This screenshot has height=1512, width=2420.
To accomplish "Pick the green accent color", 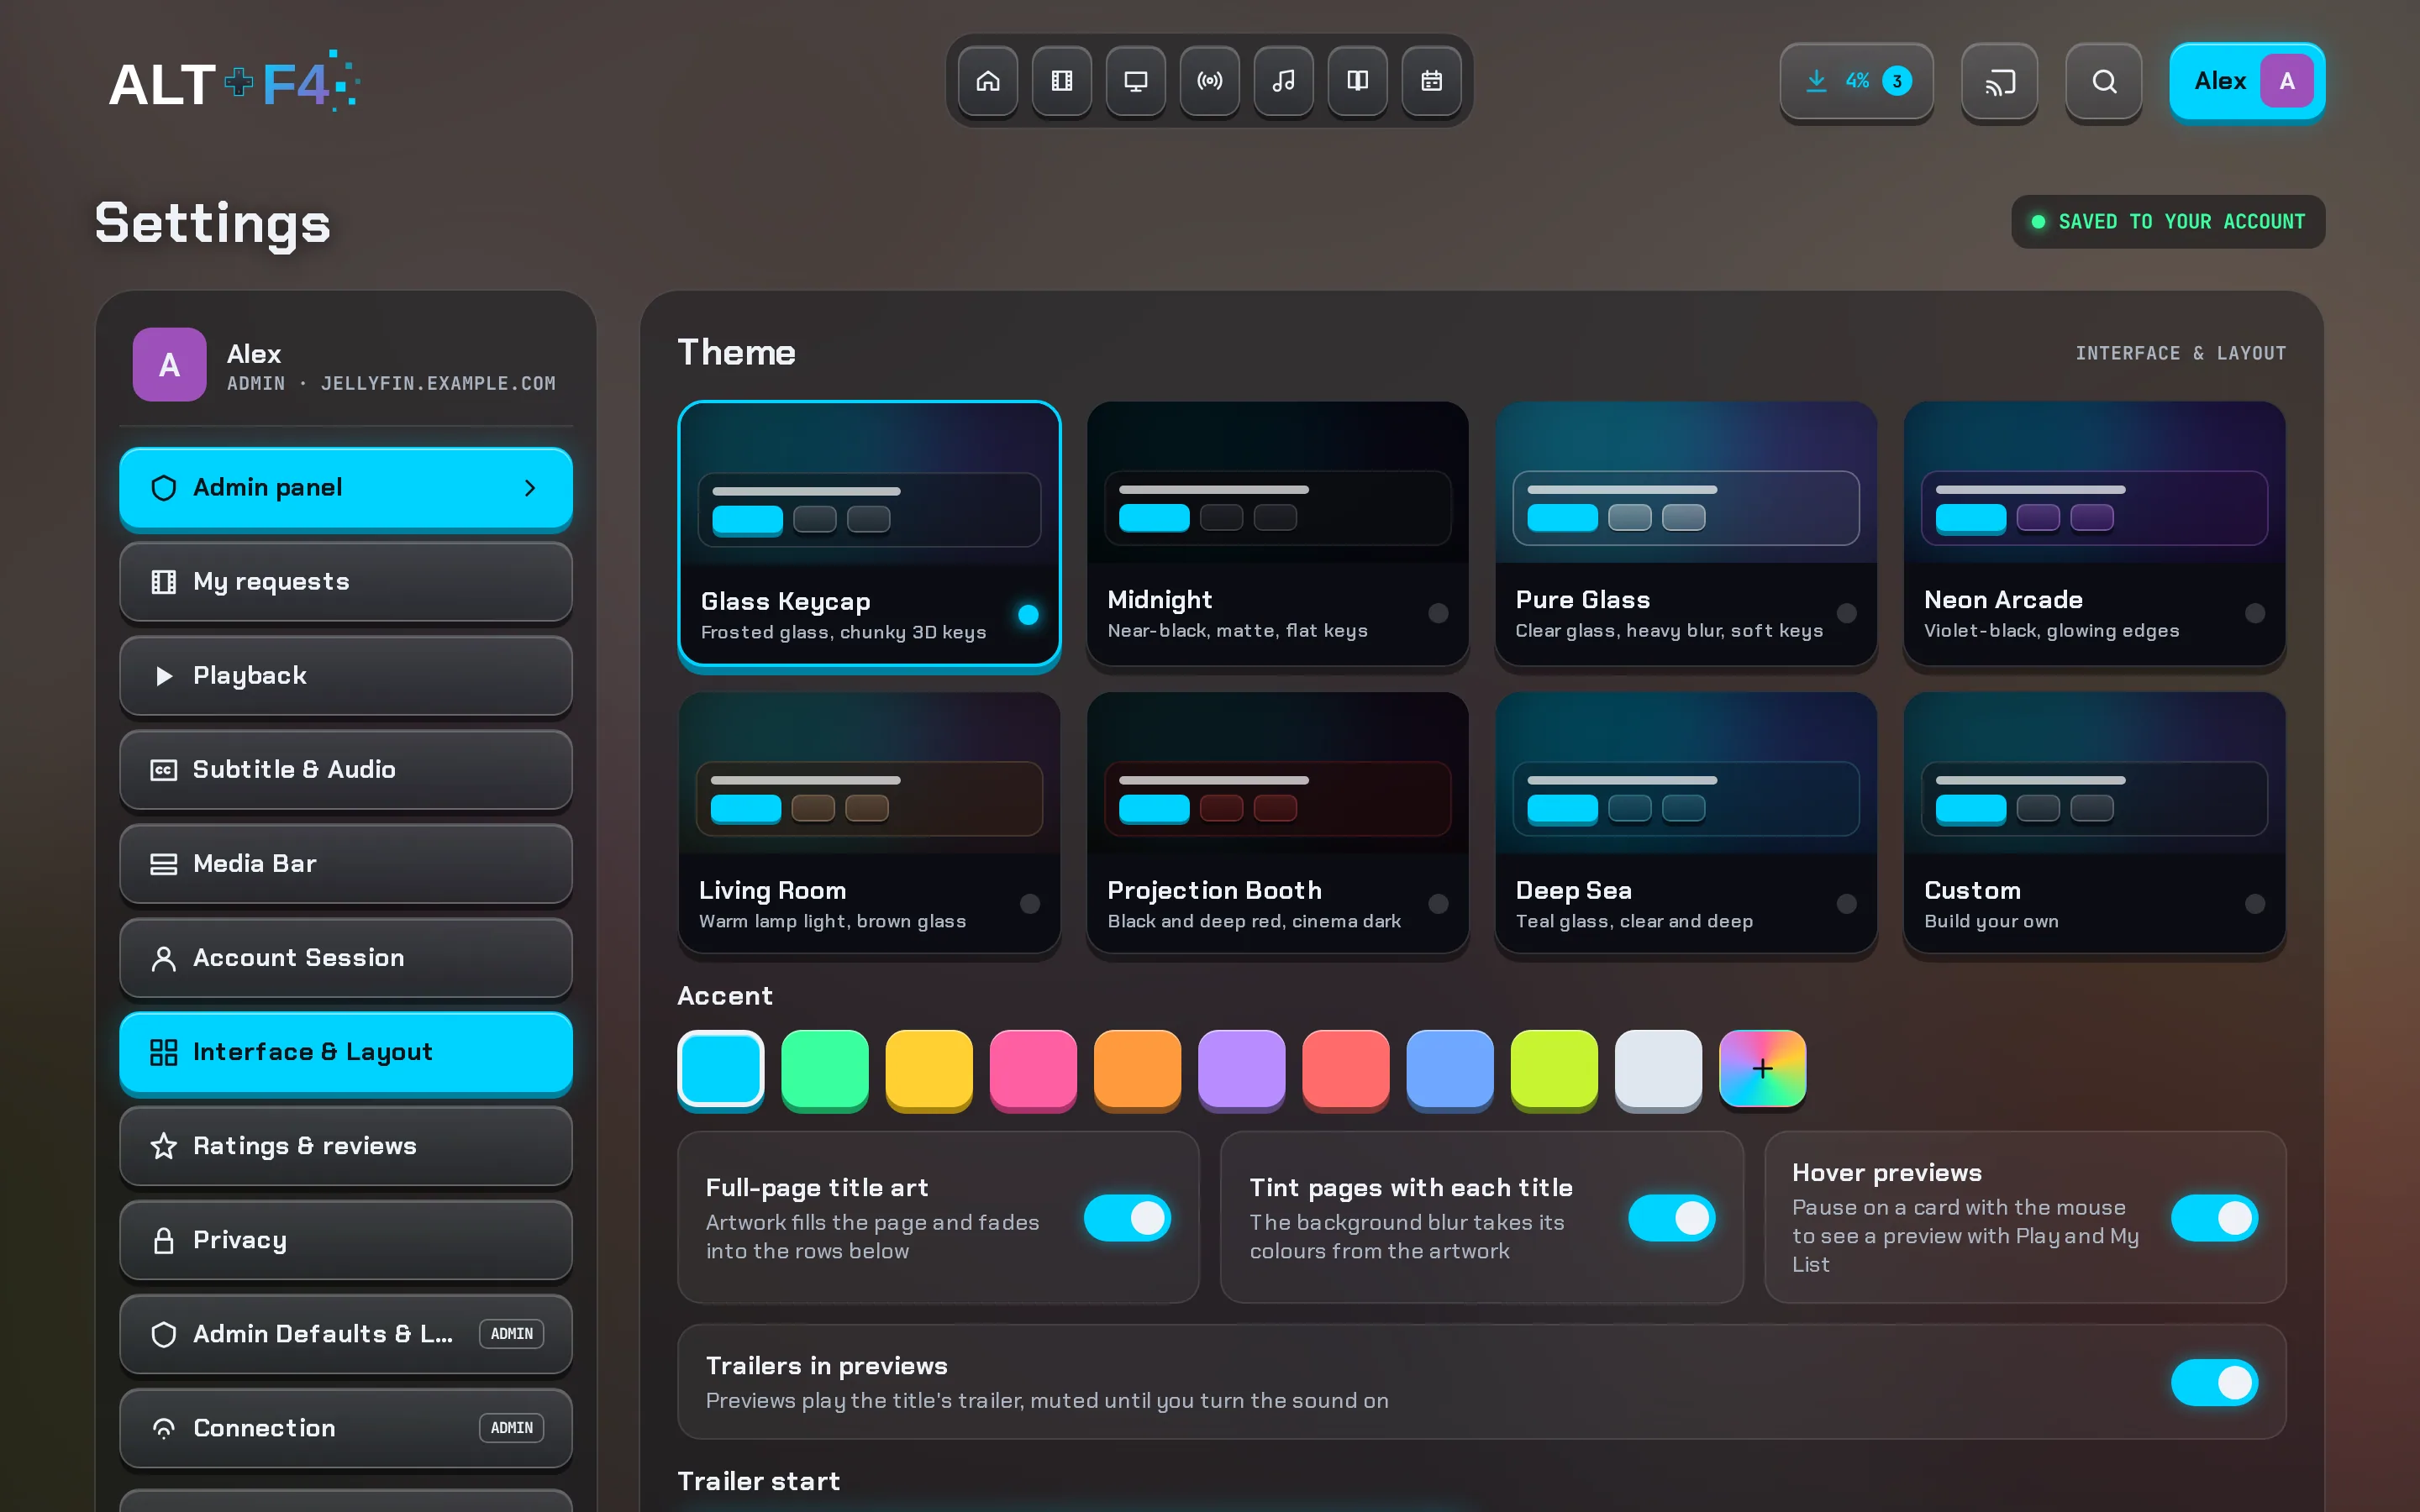I will click(x=824, y=1068).
